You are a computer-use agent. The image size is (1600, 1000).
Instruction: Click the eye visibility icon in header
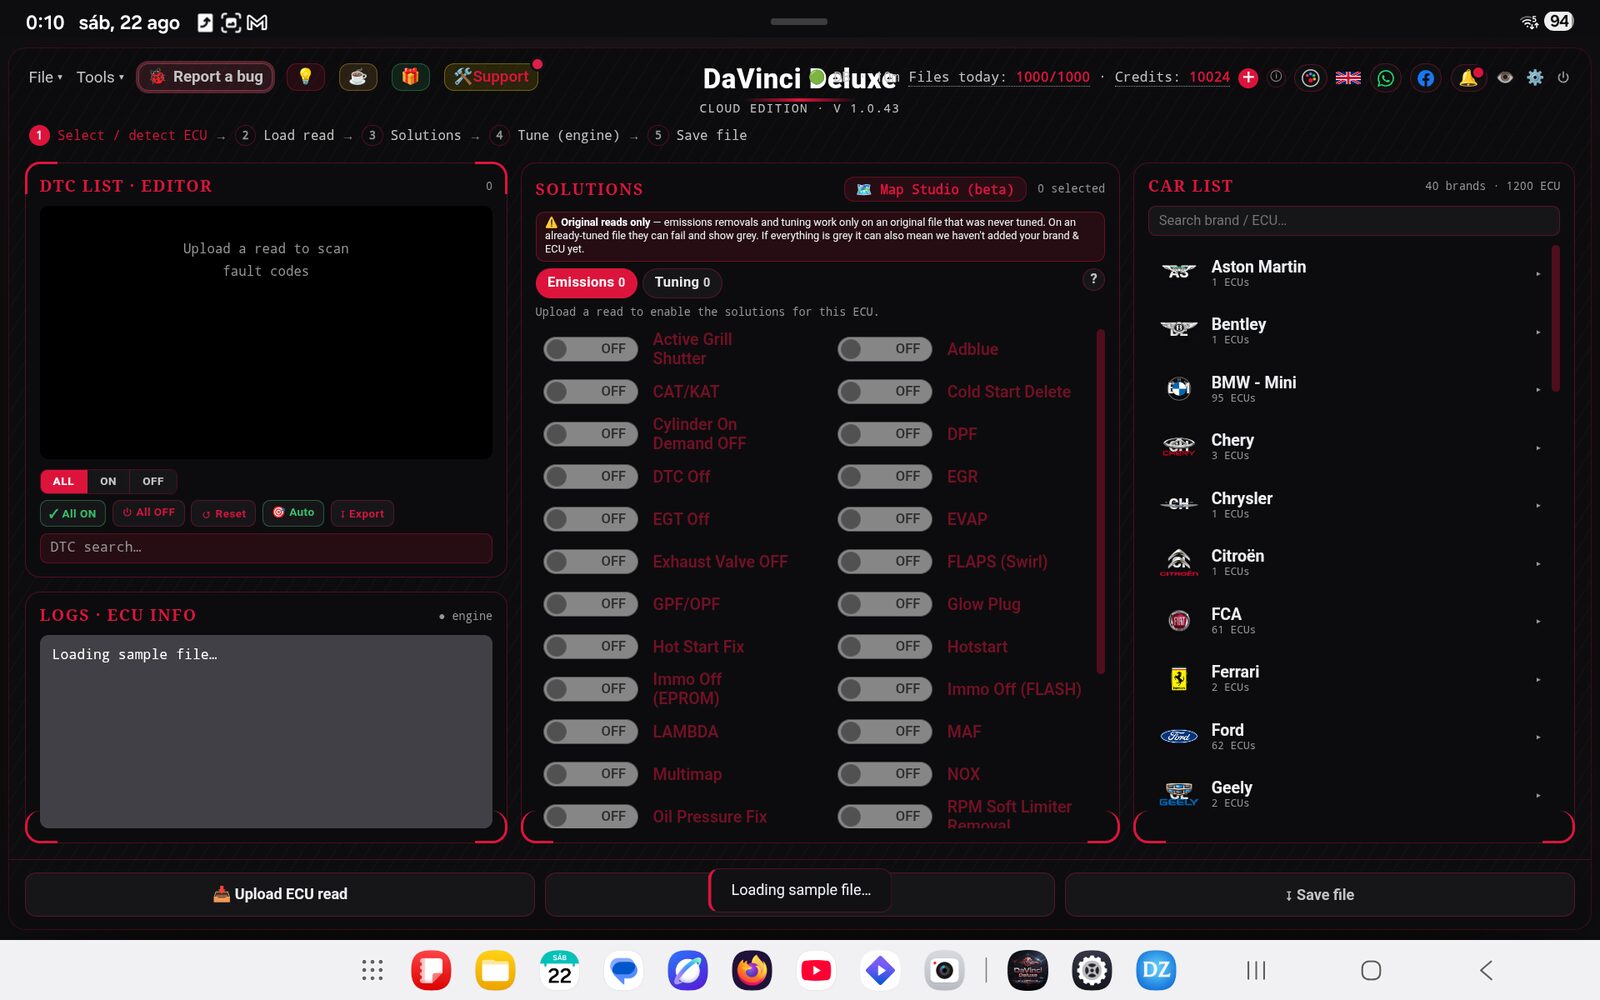coord(1505,77)
